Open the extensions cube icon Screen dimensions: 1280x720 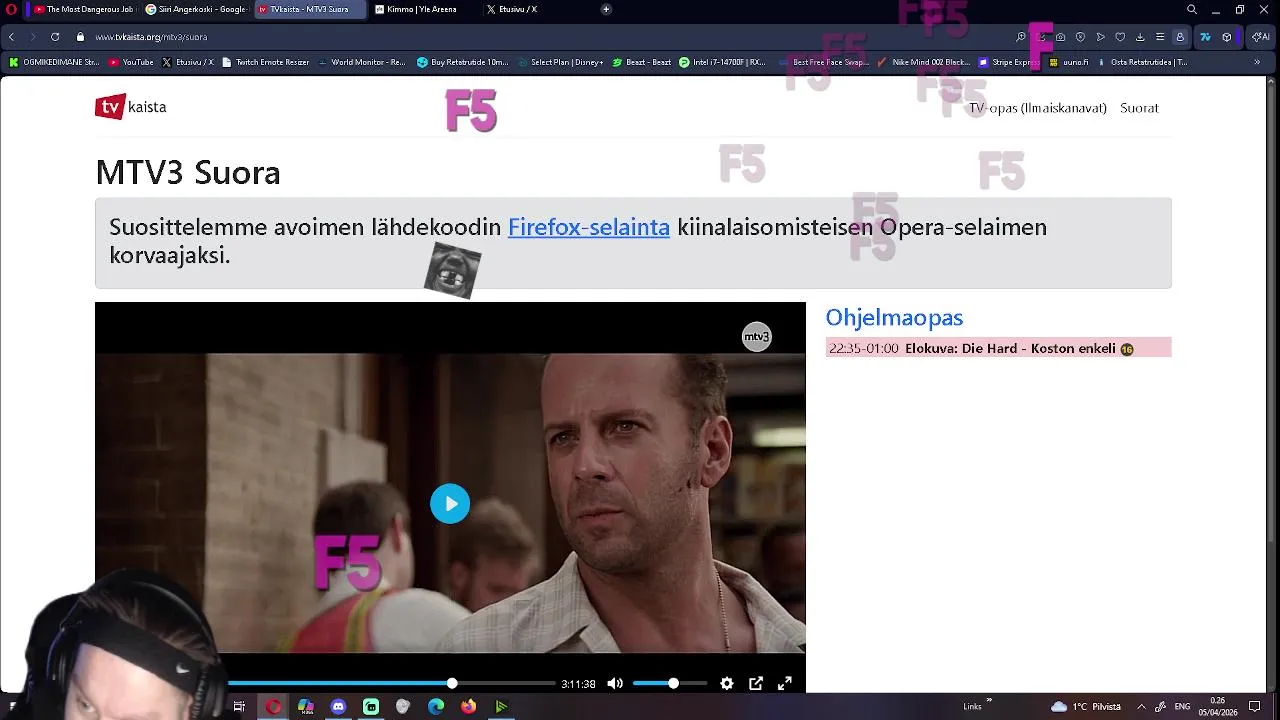[1227, 37]
